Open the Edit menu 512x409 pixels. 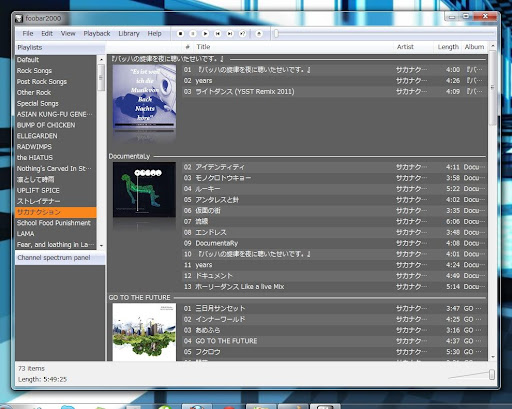point(47,33)
